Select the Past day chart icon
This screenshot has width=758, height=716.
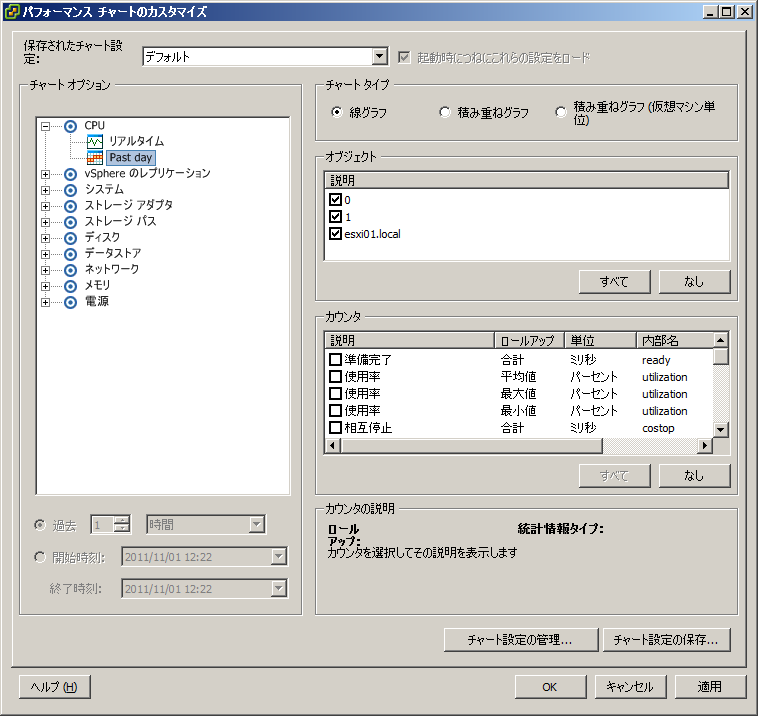95,158
